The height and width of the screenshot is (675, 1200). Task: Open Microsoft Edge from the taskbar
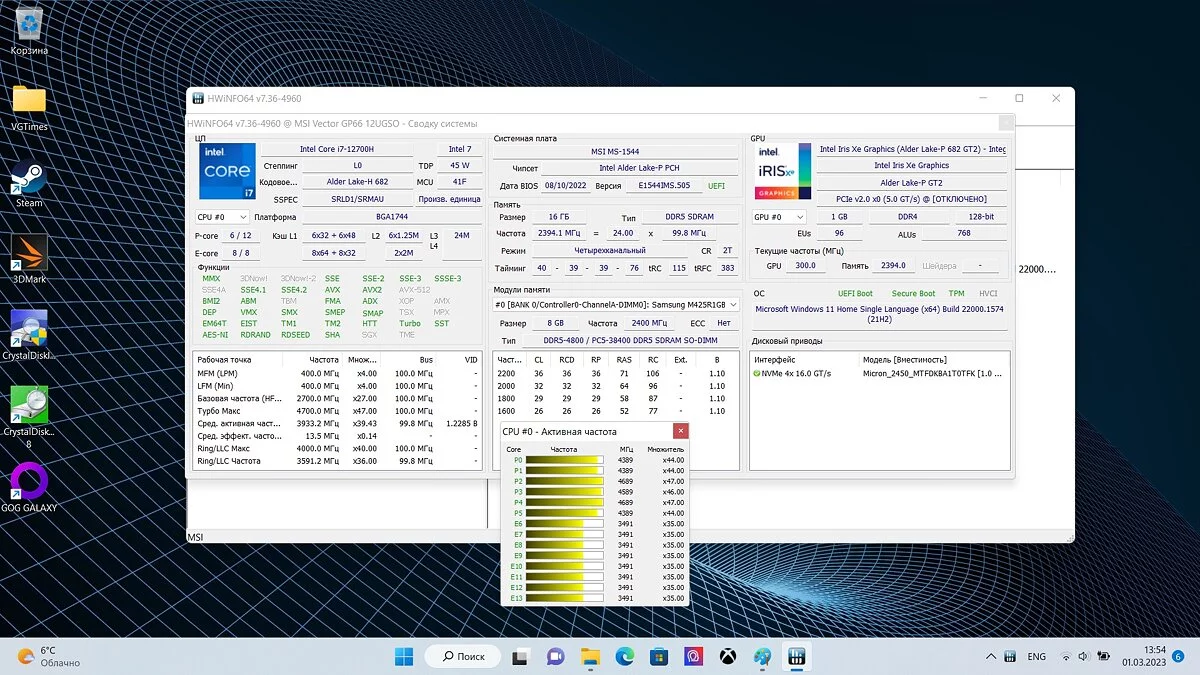[625, 656]
